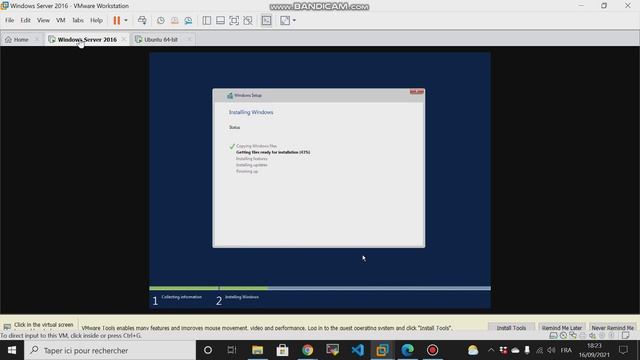
Task: Click the sound card status icon
Action: (x=592, y=336)
